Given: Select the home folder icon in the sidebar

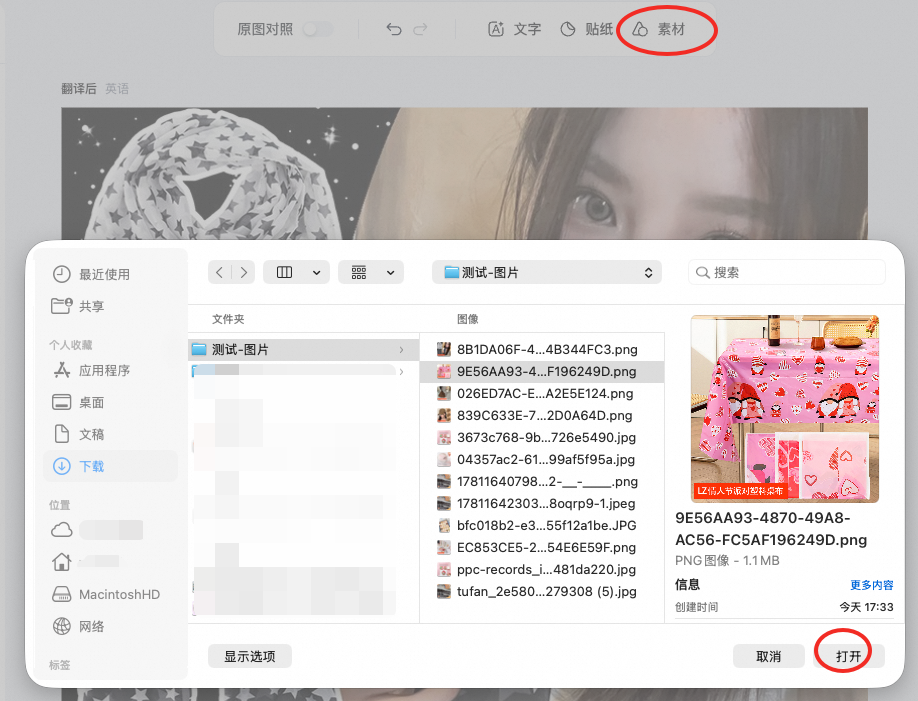Looking at the screenshot, I should pyautogui.click(x=61, y=562).
